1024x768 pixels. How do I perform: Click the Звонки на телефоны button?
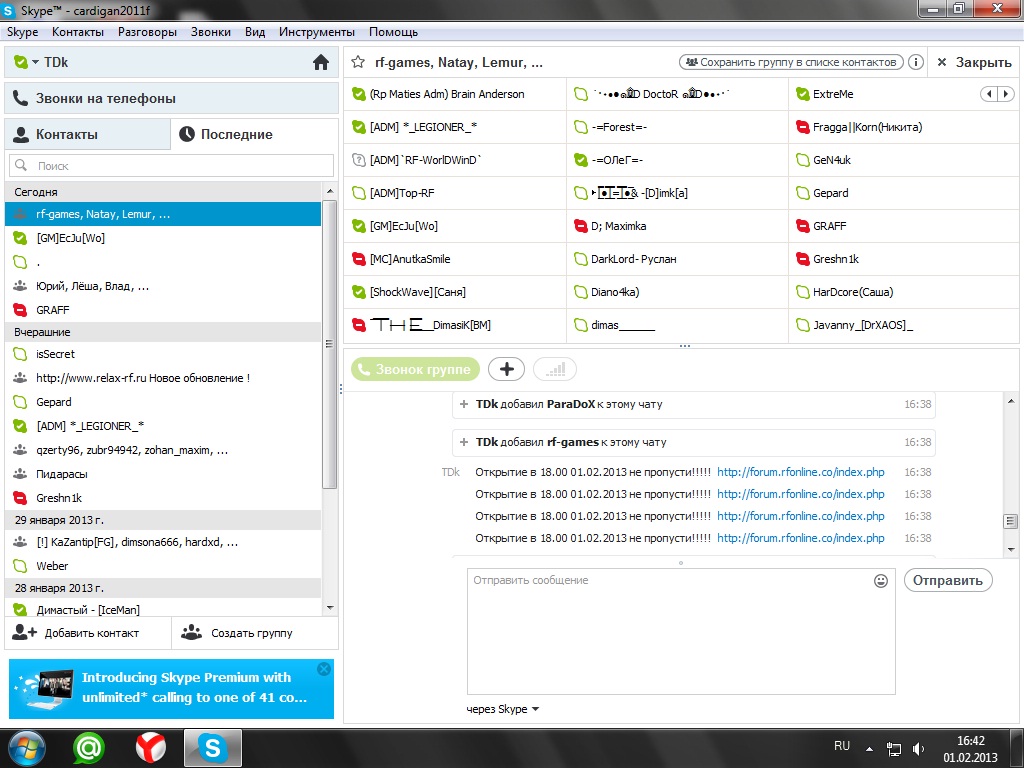coord(171,98)
